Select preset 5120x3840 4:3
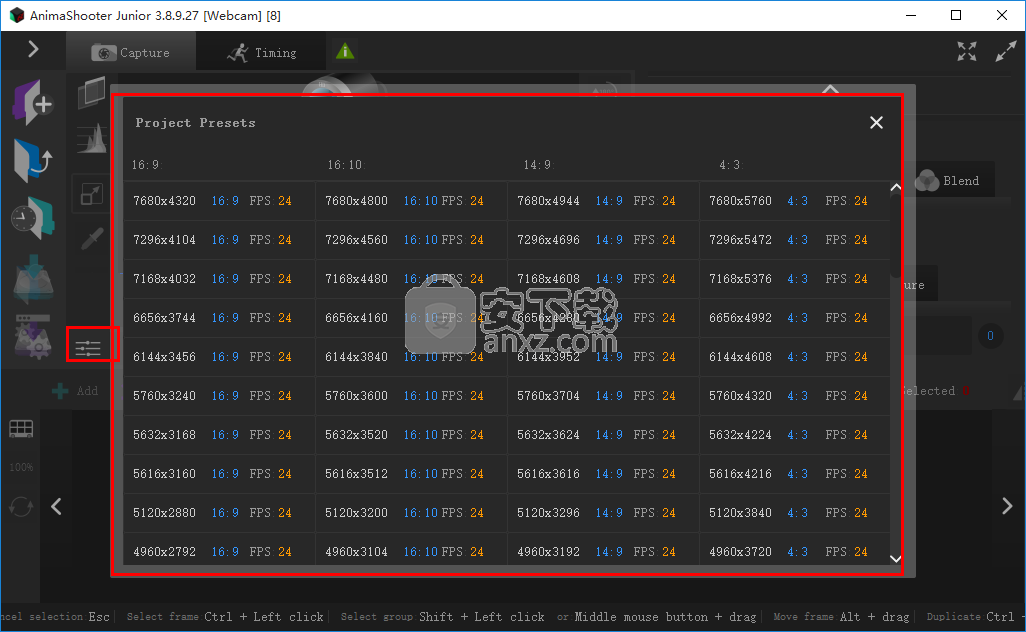Screen dimensions: 1026x632 click(795, 513)
